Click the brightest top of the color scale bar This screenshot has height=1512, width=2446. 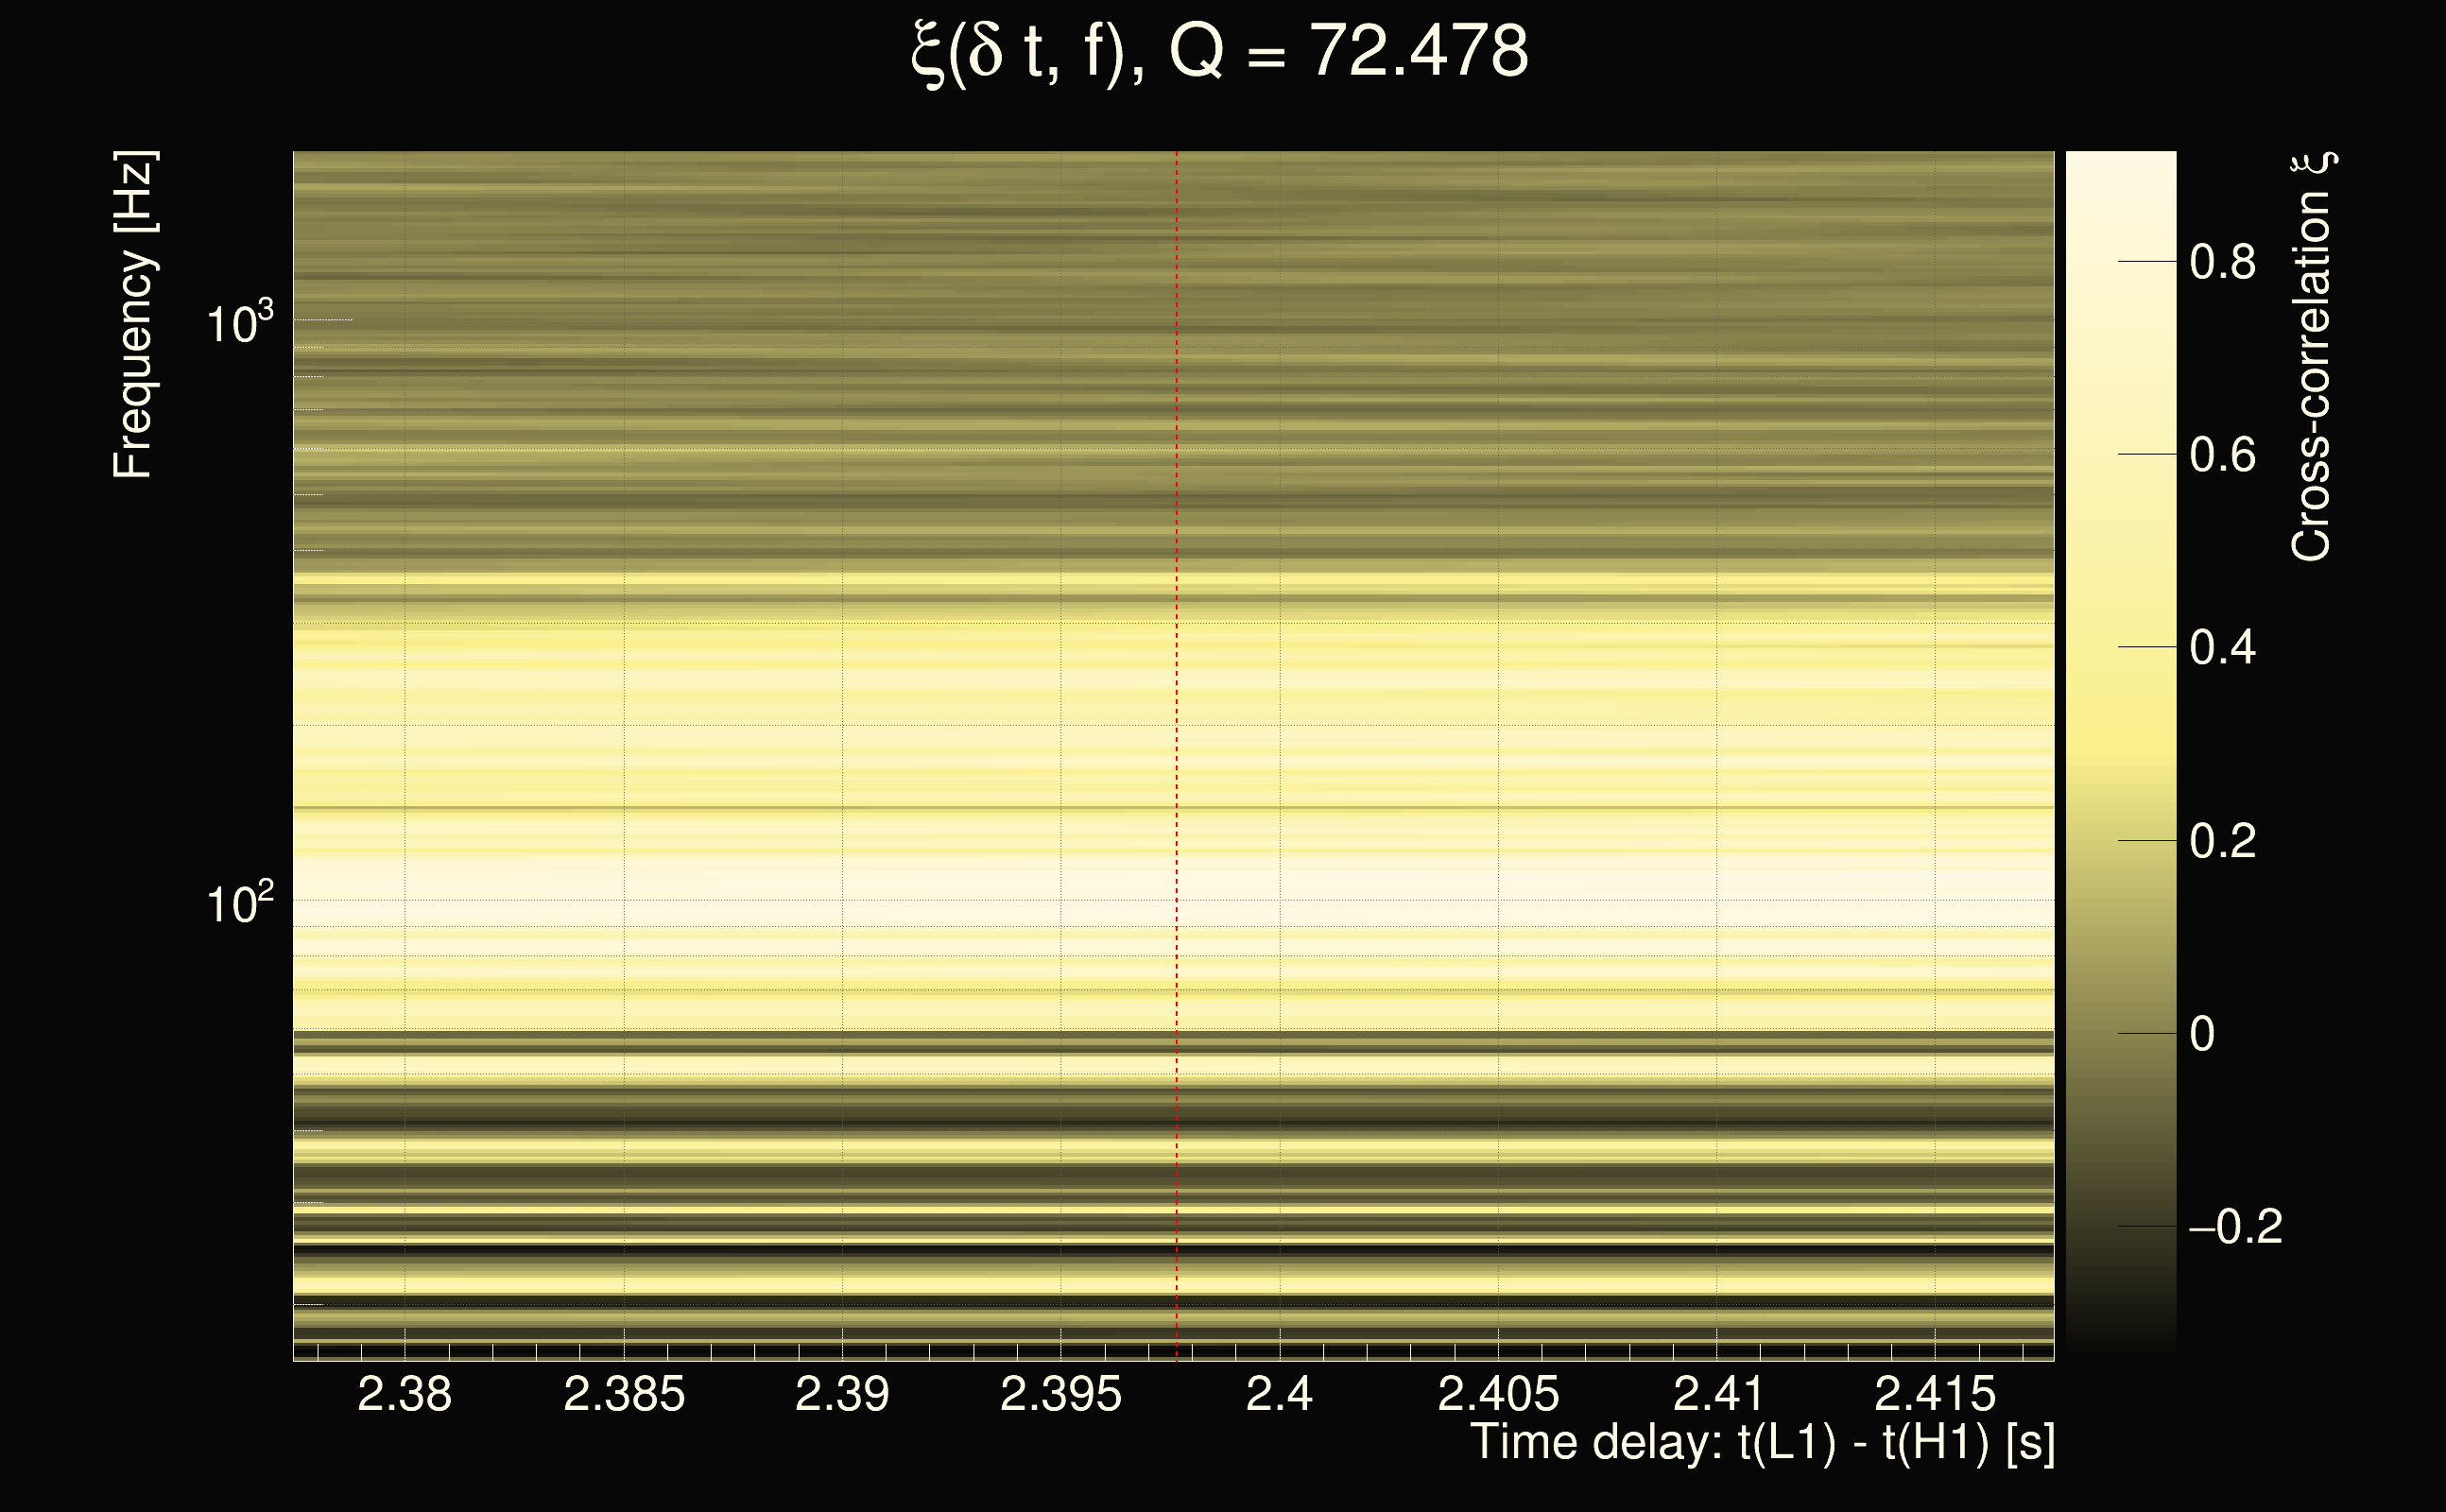[2120, 165]
